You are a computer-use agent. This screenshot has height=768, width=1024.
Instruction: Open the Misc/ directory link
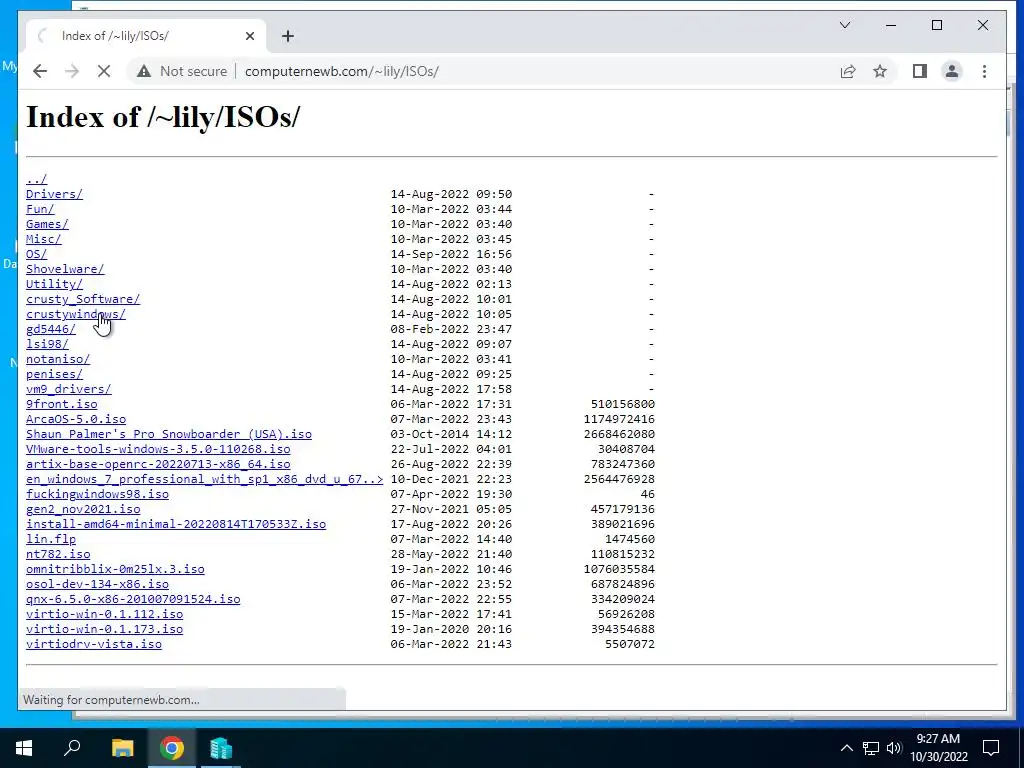(44, 239)
